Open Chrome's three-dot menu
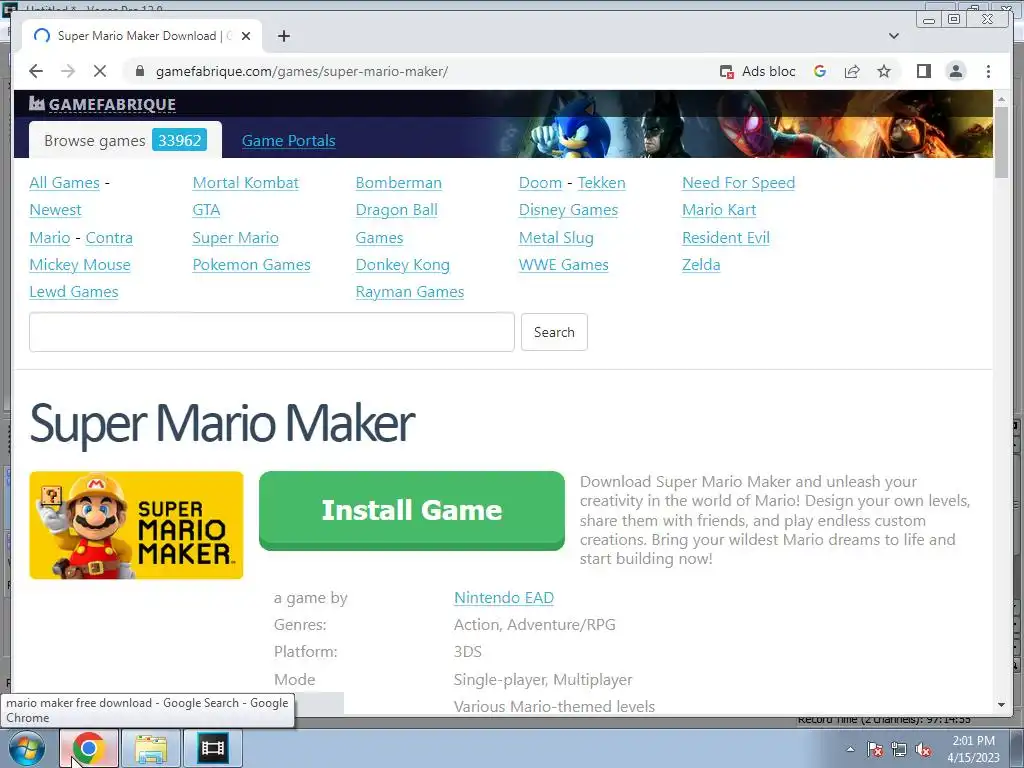 coord(988,71)
